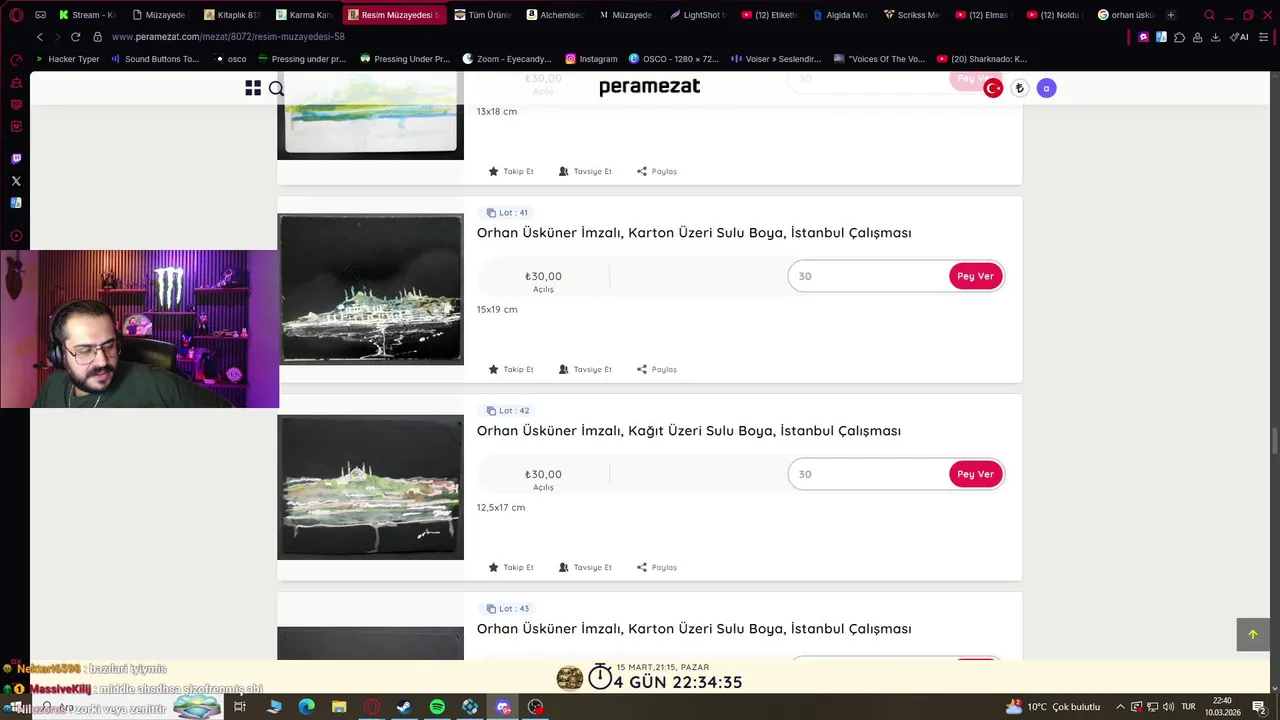Switch to the Kitaplık tab

point(232,15)
